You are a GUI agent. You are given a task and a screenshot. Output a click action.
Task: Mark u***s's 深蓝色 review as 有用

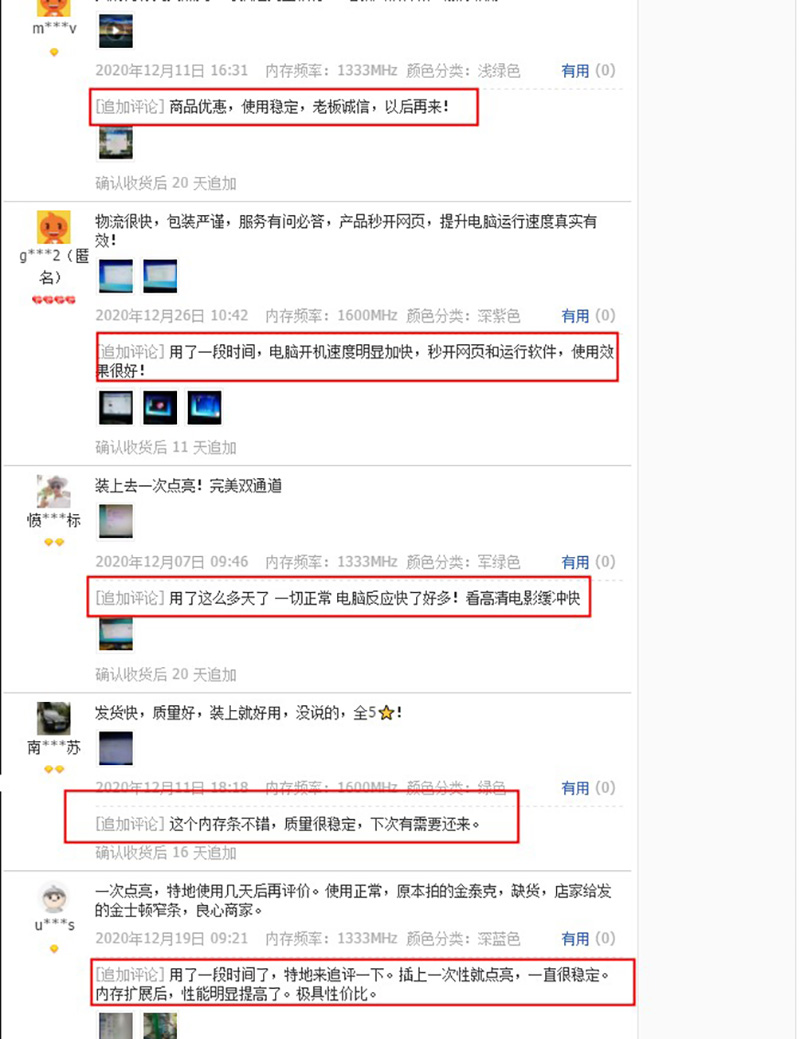(575, 939)
